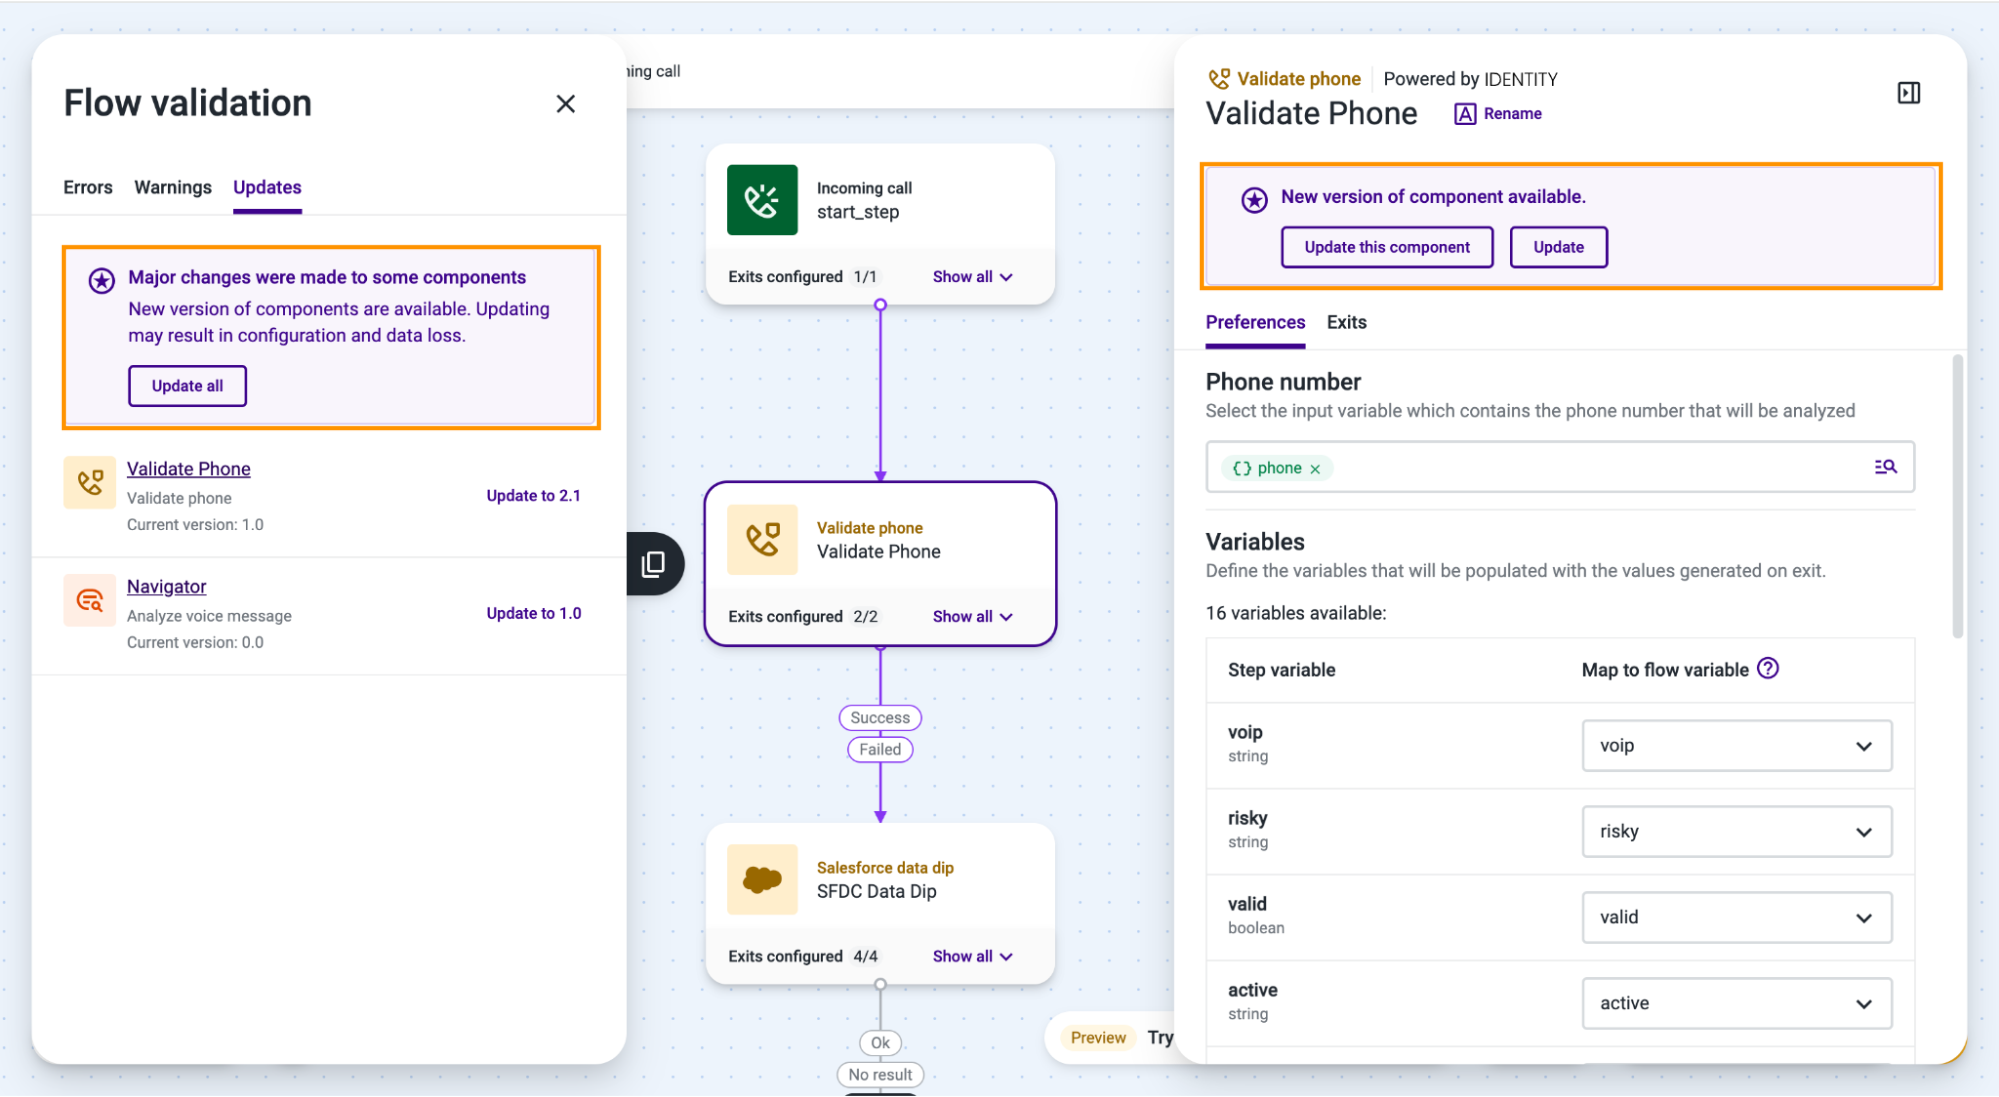Open the voip flow variable dropdown
The width and height of the screenshot is (1999, 1097).
click(1736, 746)
